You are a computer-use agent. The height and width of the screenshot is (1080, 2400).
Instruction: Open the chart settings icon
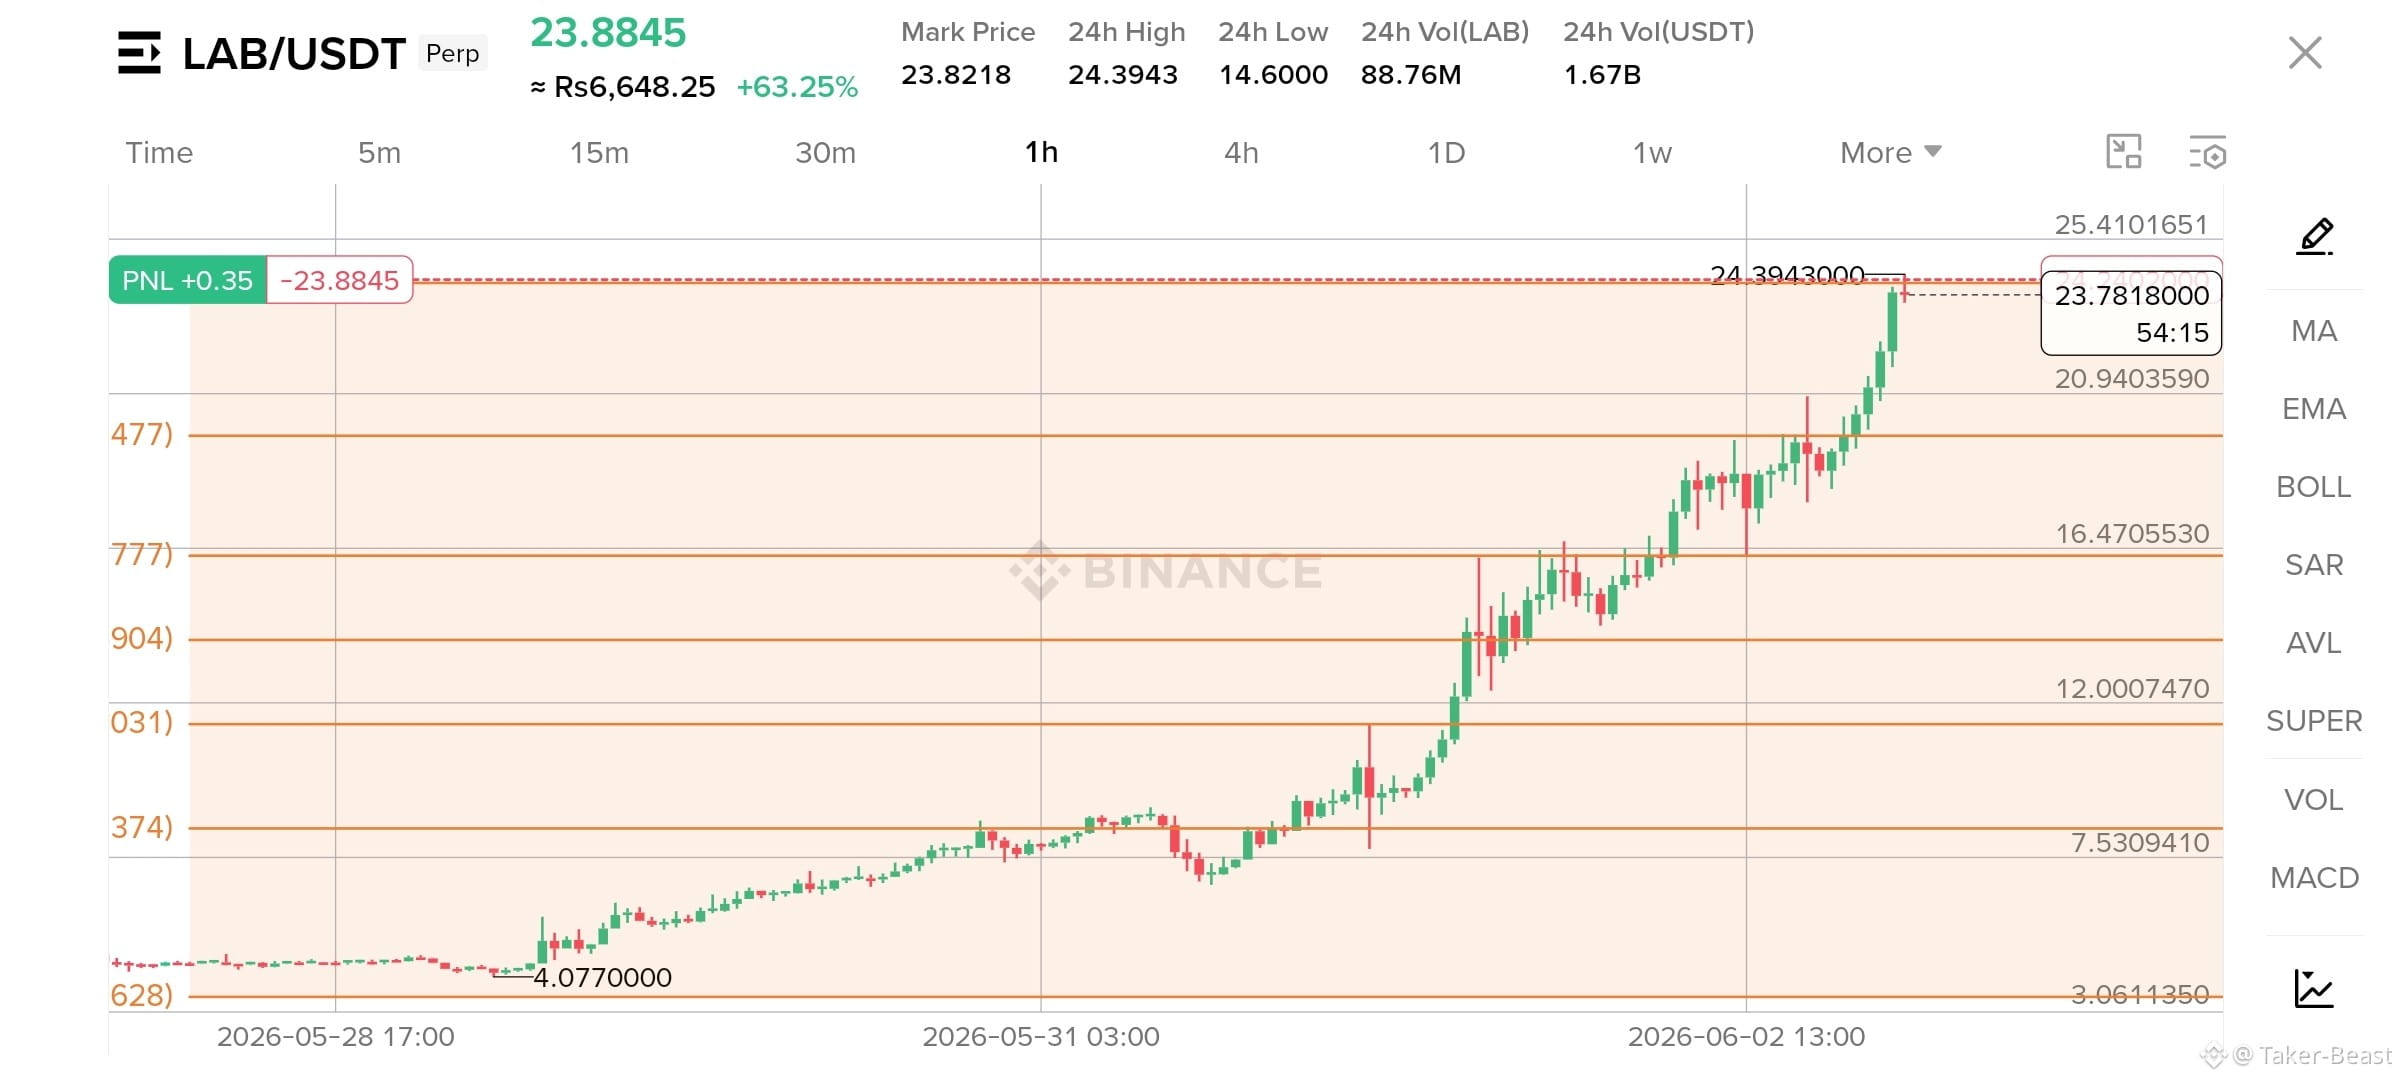coord(2207,152)
